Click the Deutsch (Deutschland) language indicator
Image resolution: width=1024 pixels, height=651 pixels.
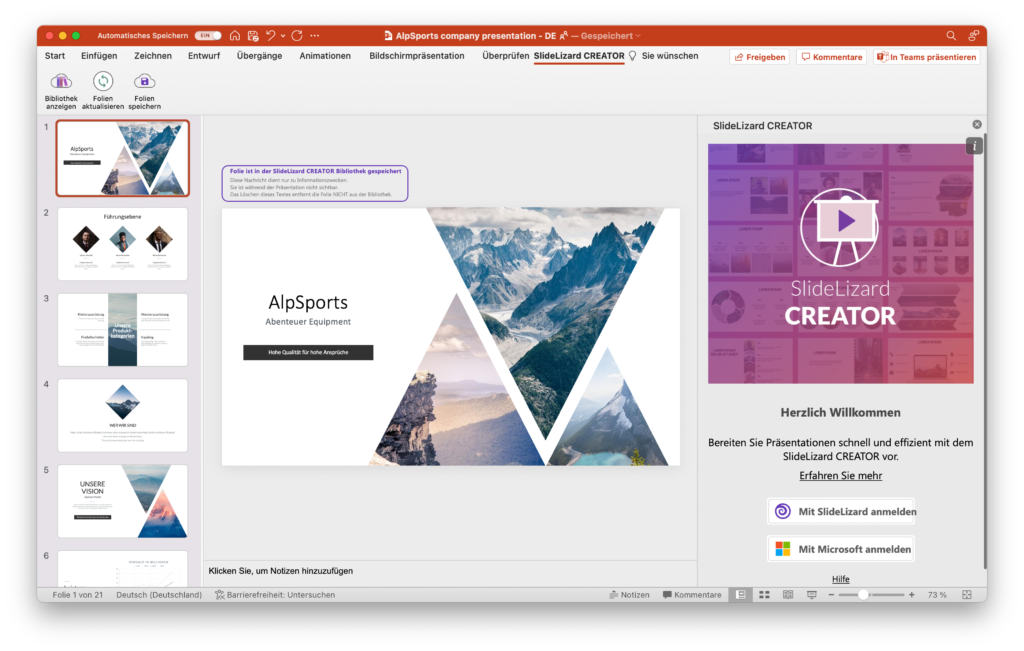[x=159, y=595]
